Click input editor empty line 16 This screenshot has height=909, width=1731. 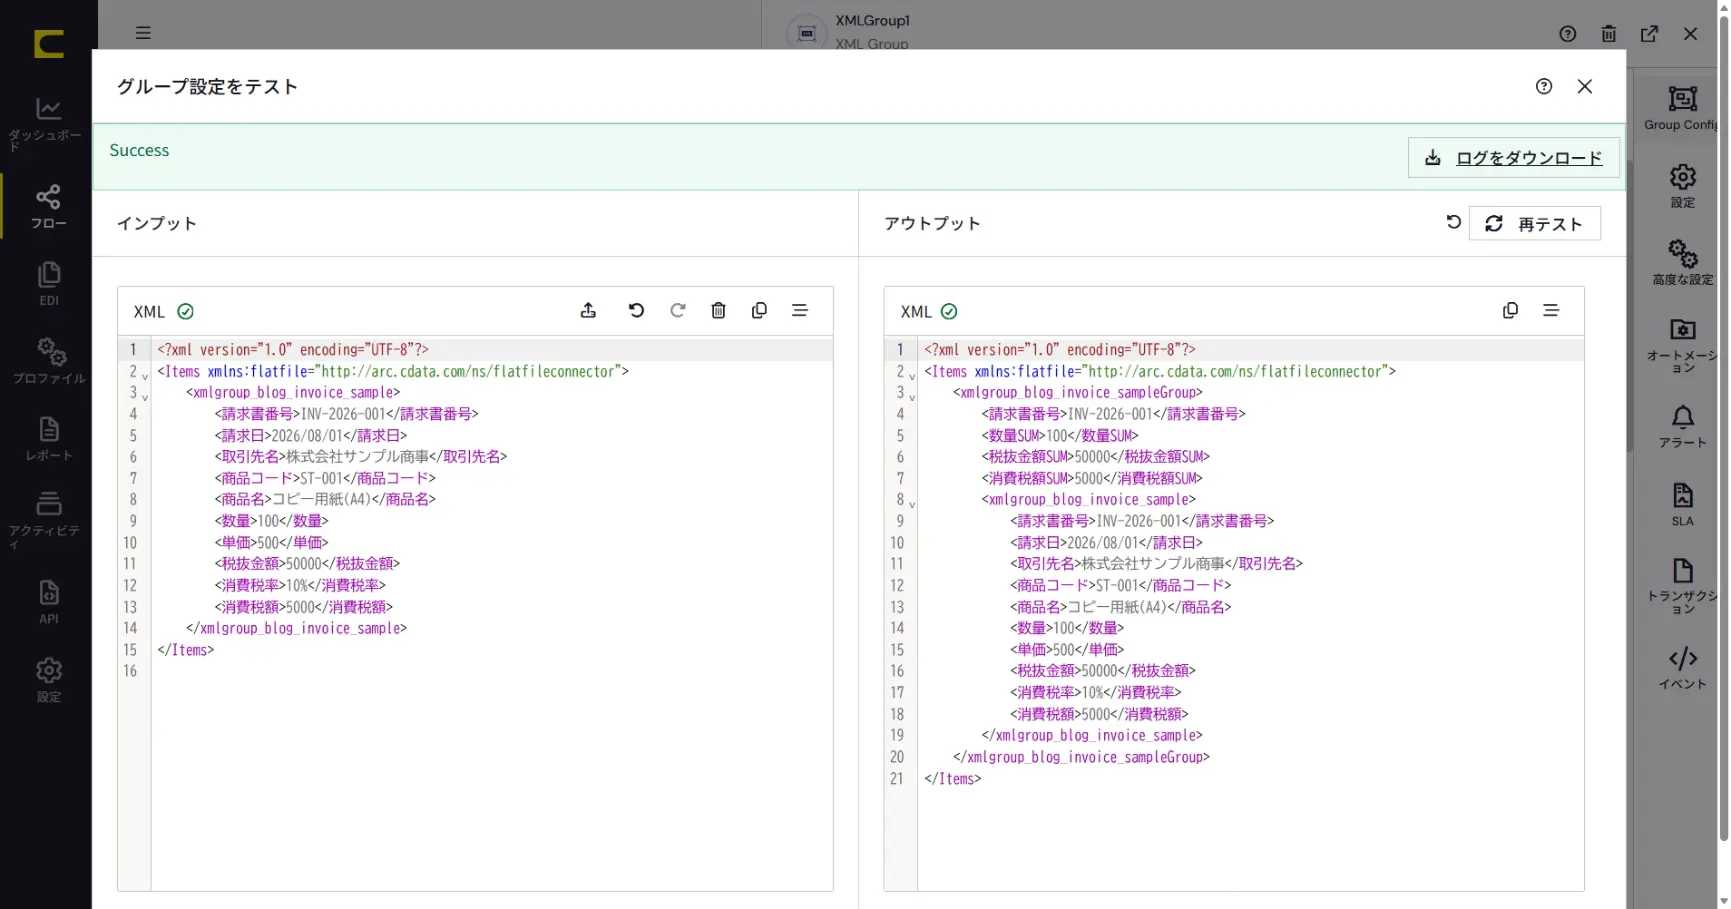[x=492, y=671]
